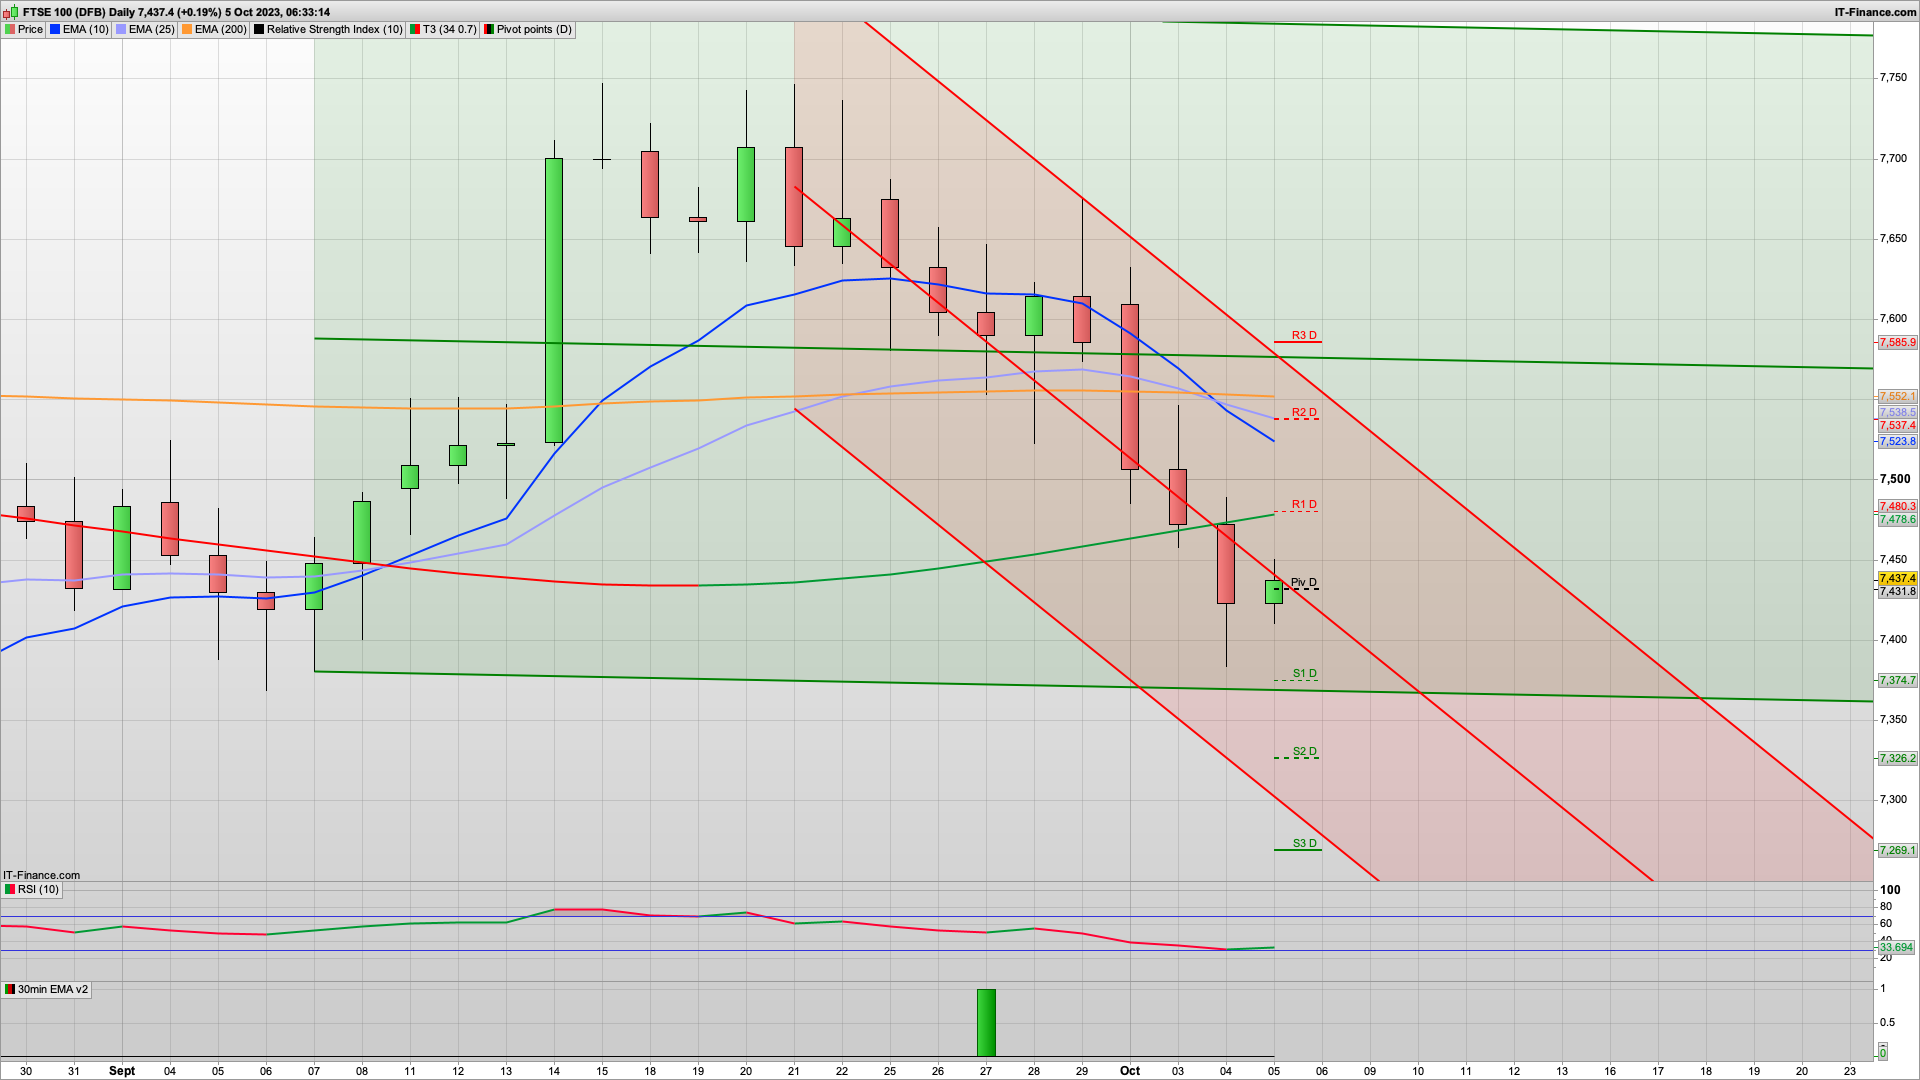Click the Sept label on the date axis

pos(122,1070)
